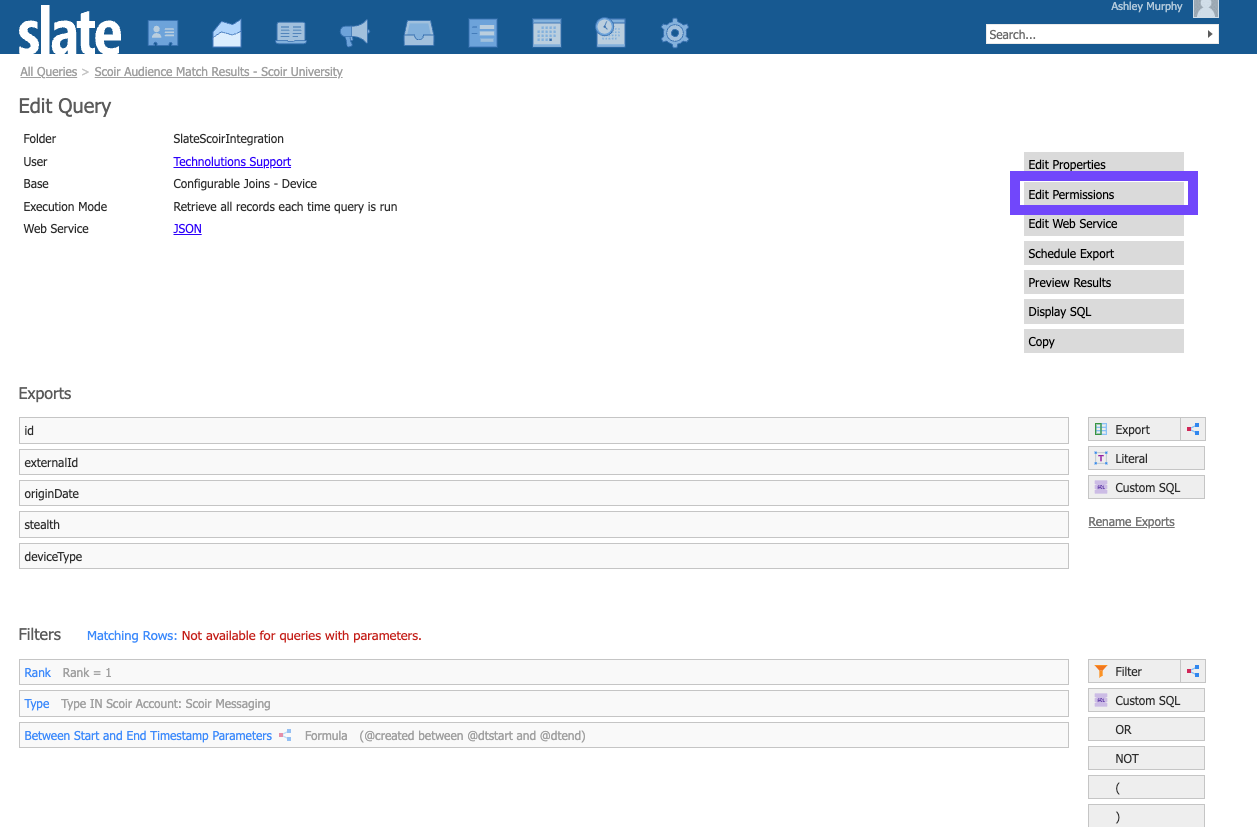
Task: Insert an opening parenthesis
Action: [1146, 787]
